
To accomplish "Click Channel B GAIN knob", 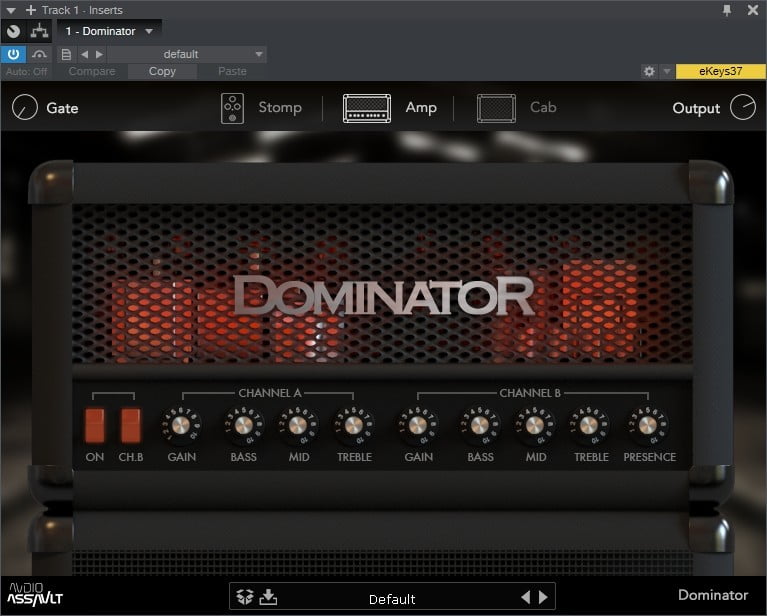I will (417, 425).
